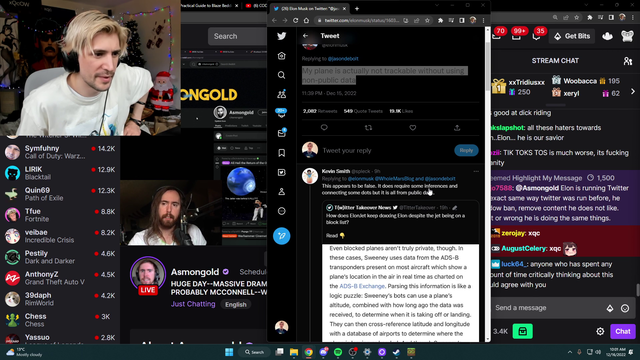Click the Reply button
This screenshot has width=640, height=360.
click(x=466, y=150)
